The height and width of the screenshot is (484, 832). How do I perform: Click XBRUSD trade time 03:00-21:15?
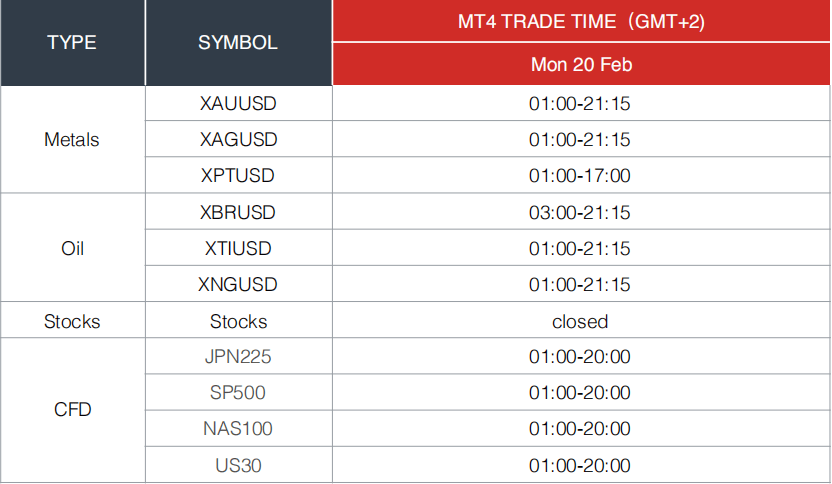click(582, 212)
